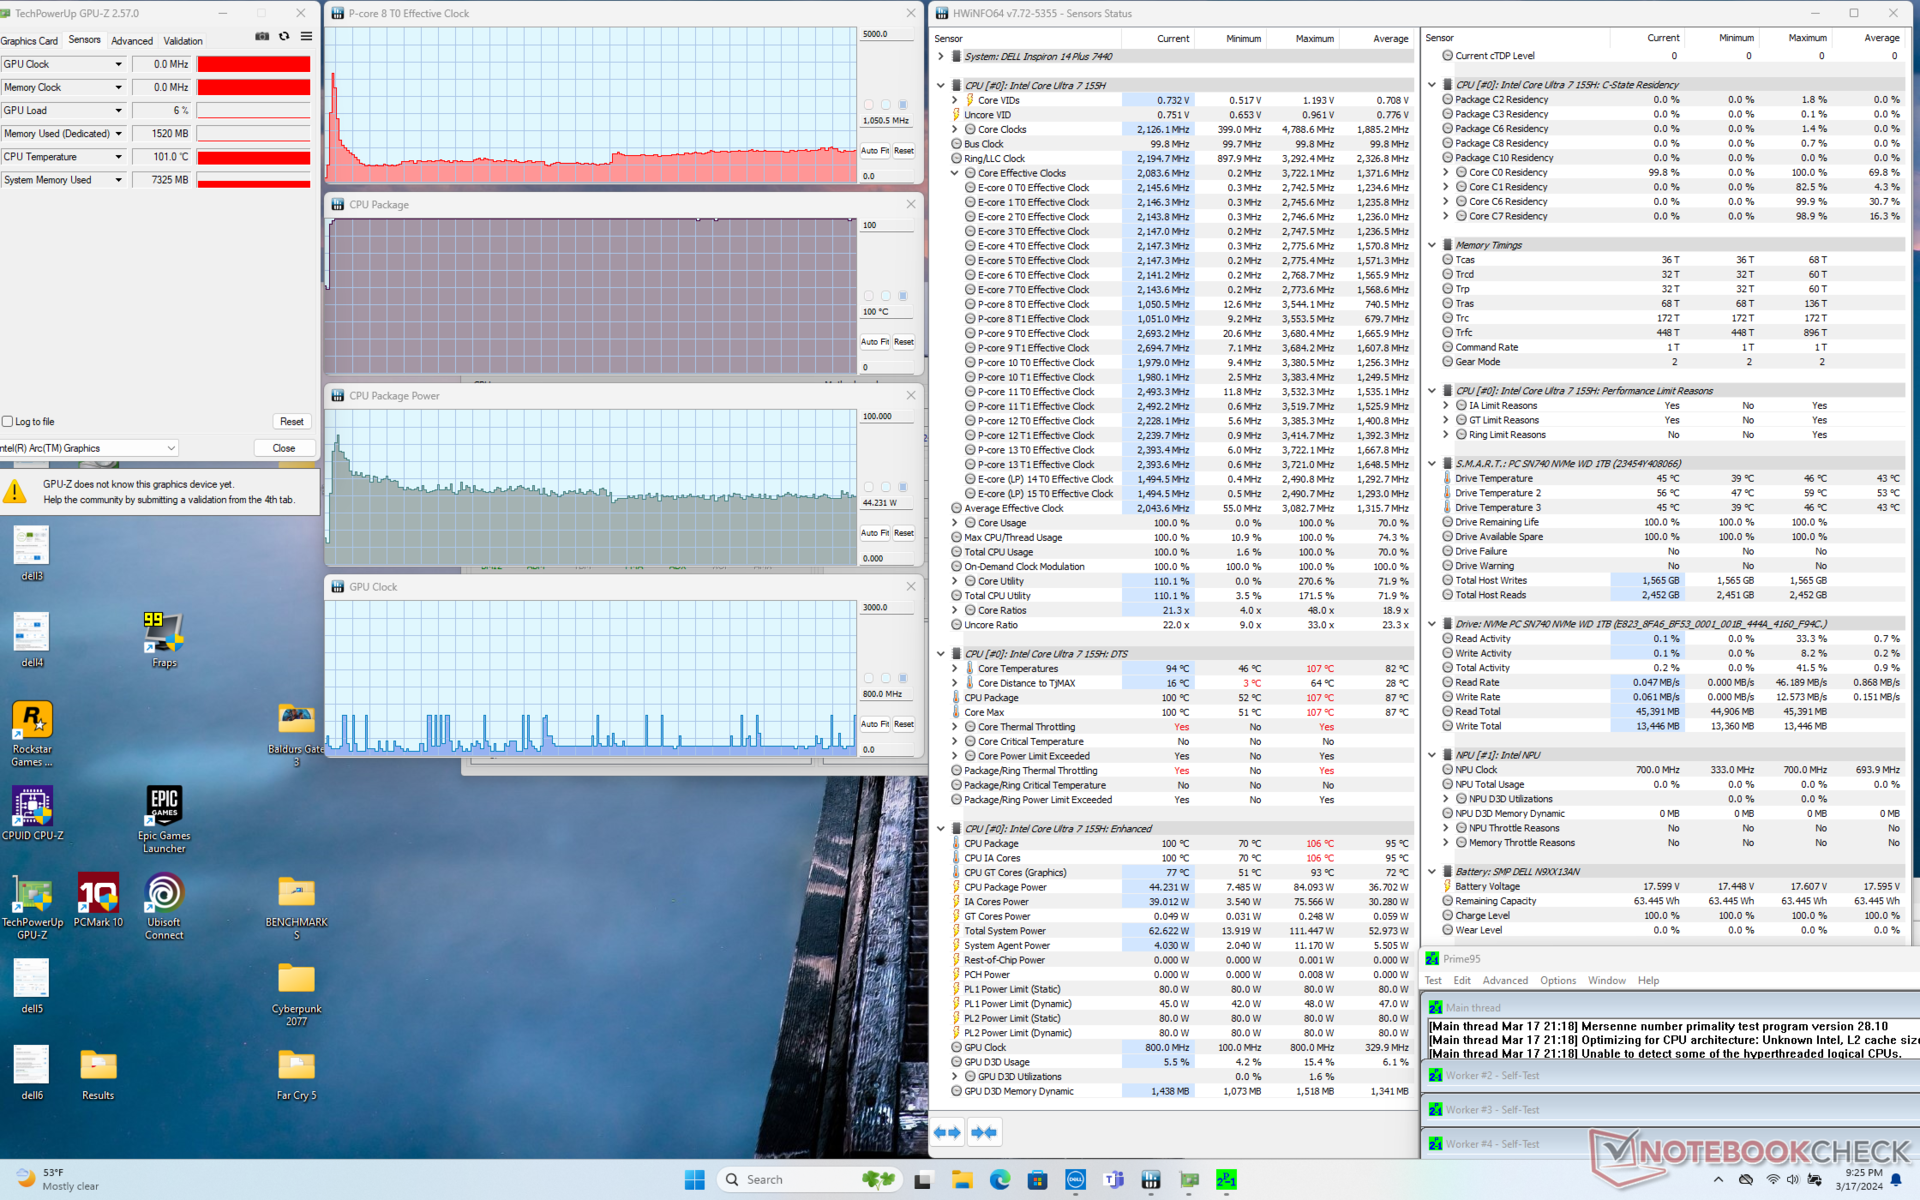
Task: Open the Options menu in Prime95
Action: coord(1557,980)
